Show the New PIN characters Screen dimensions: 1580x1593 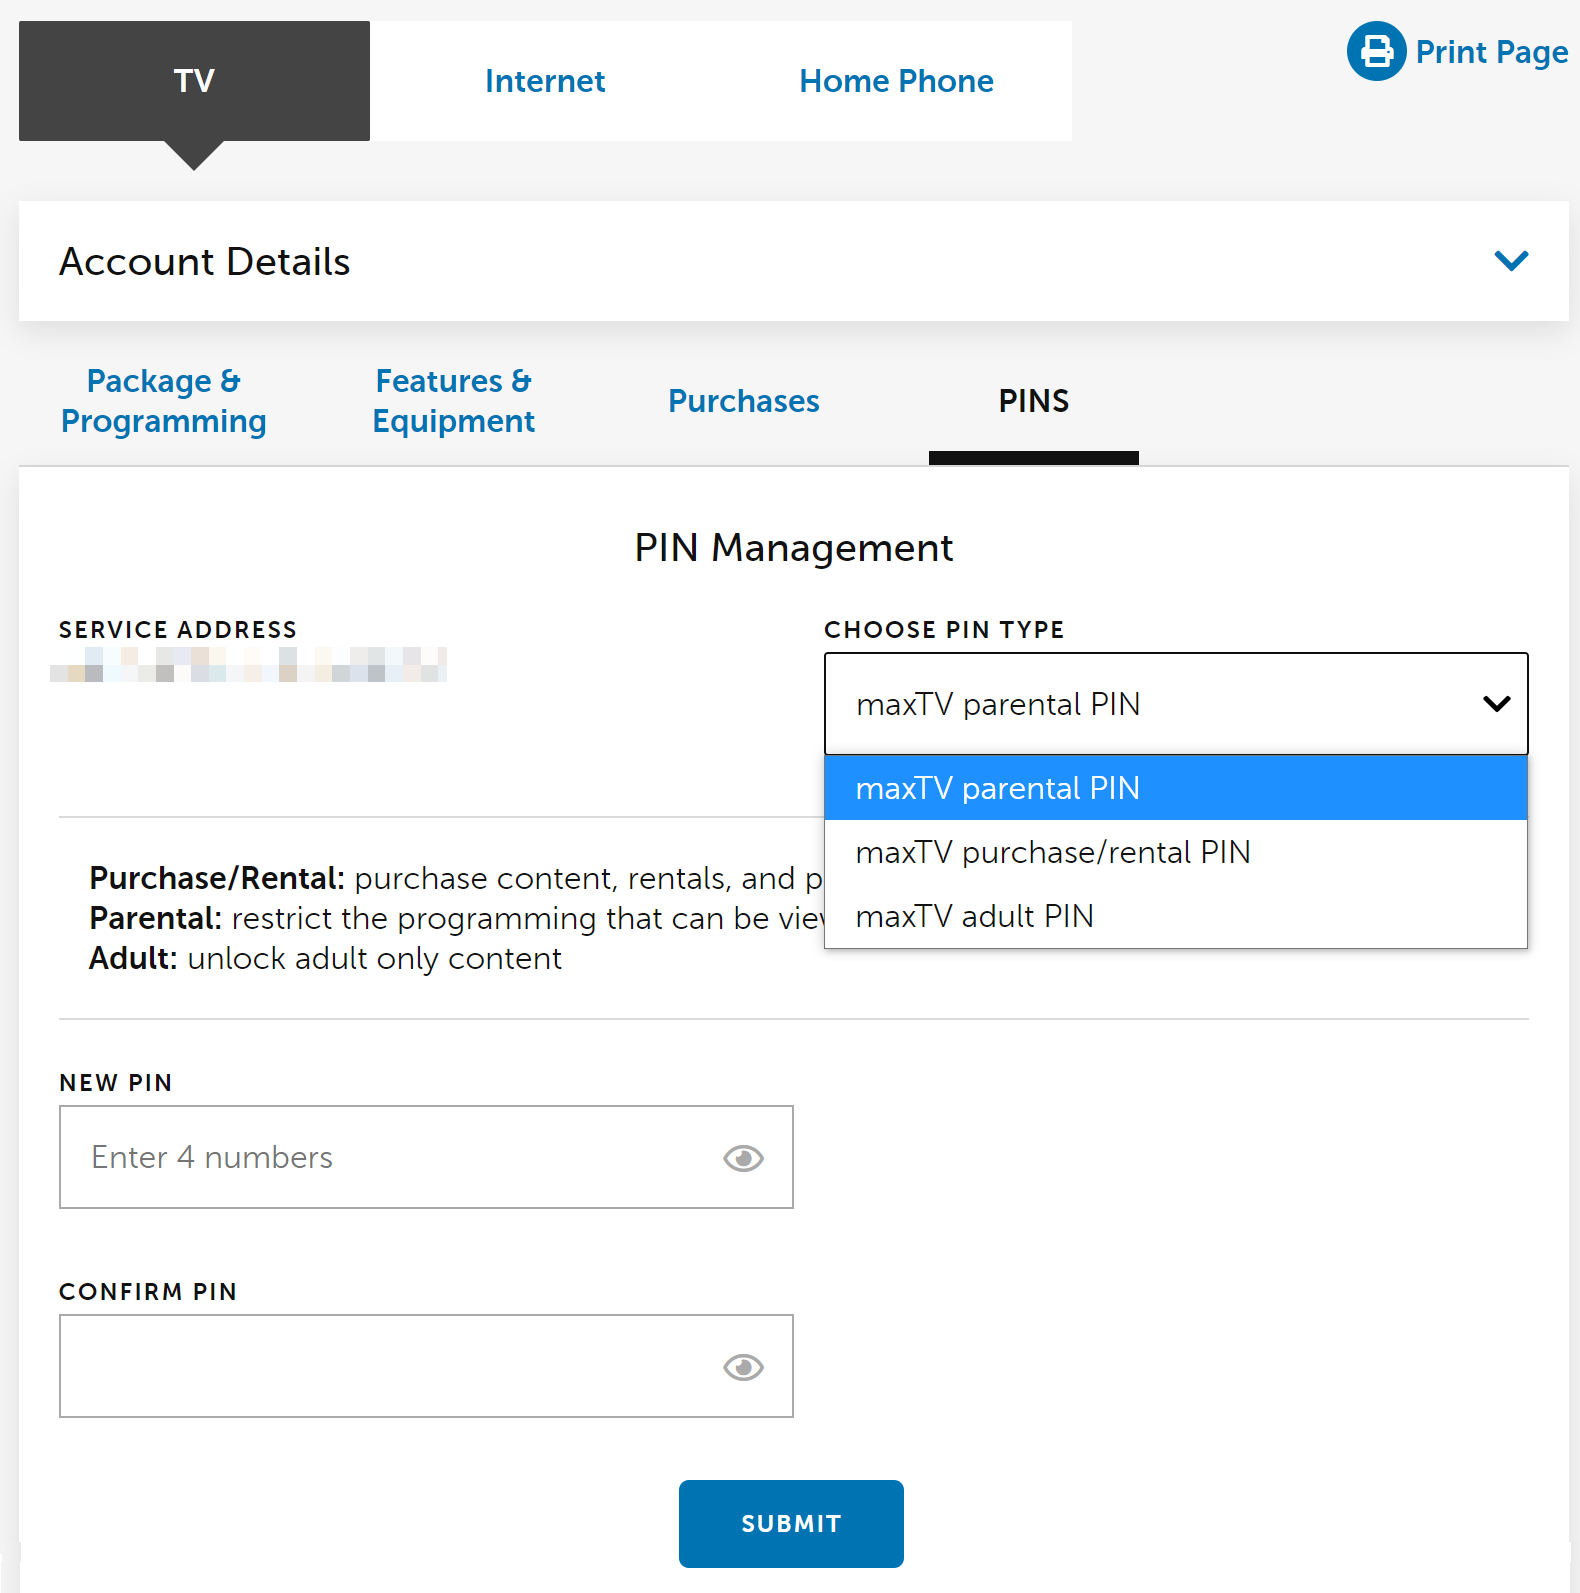pos(743,1158)
